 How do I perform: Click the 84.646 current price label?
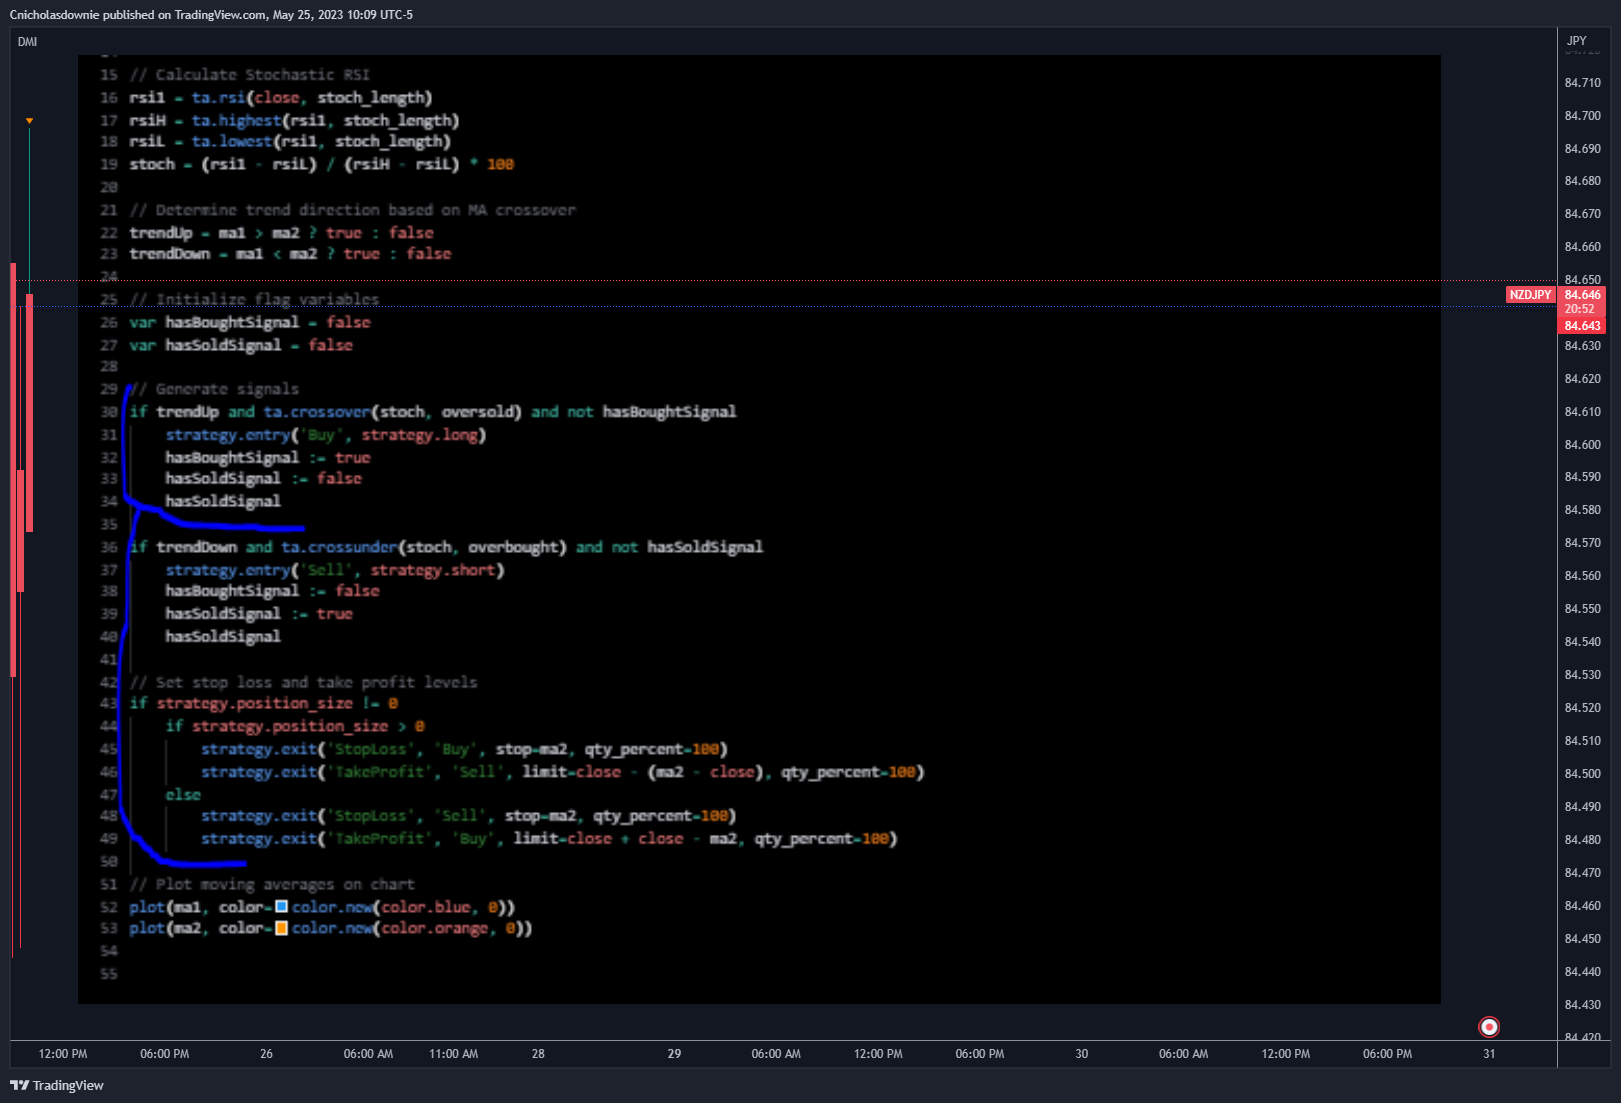pyautogui.click(x=1582, y=295)
